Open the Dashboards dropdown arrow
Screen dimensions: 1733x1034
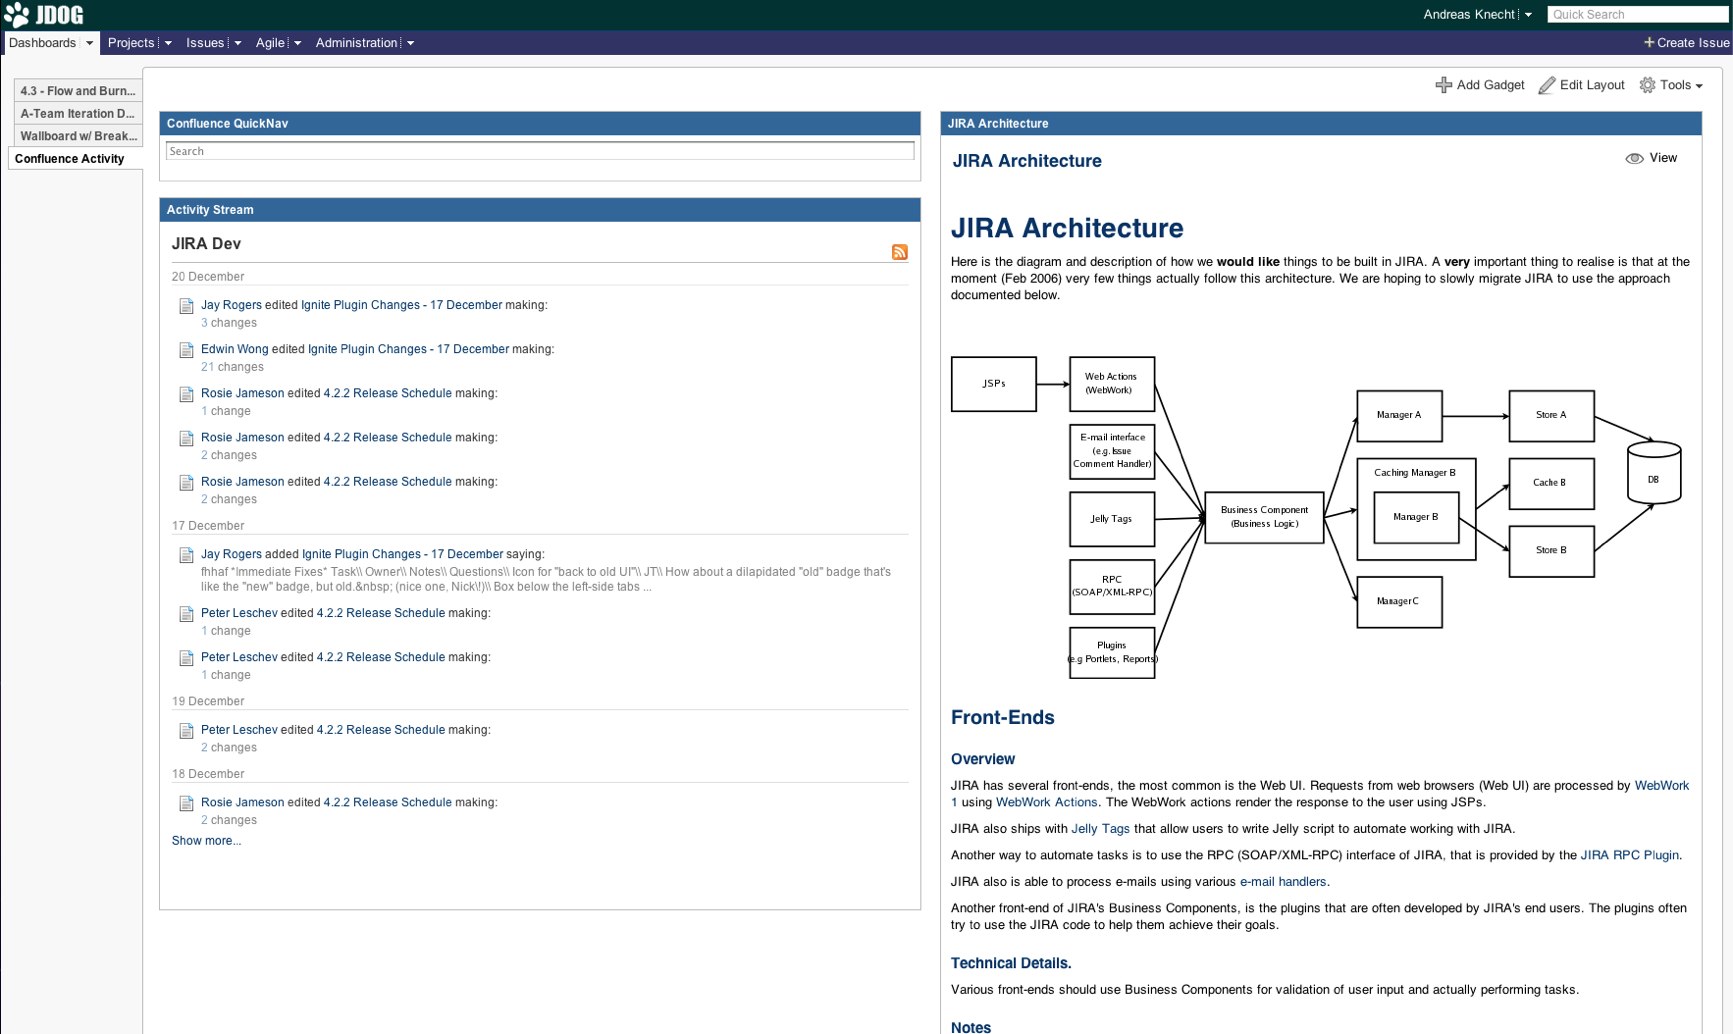89,43
